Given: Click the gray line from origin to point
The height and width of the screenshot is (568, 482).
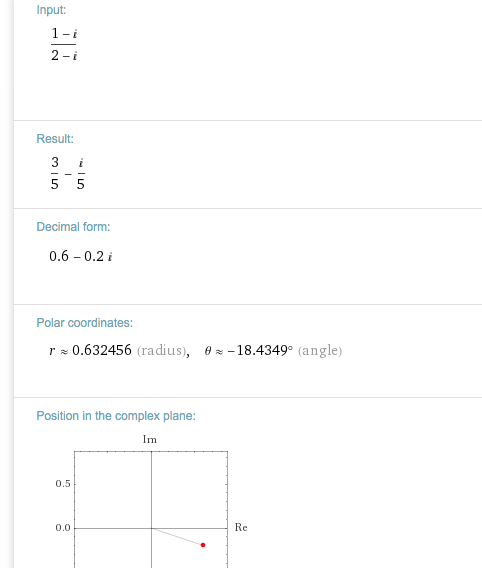Looking at the screenshot, I should pyautogui.click(x=177, y=536).
